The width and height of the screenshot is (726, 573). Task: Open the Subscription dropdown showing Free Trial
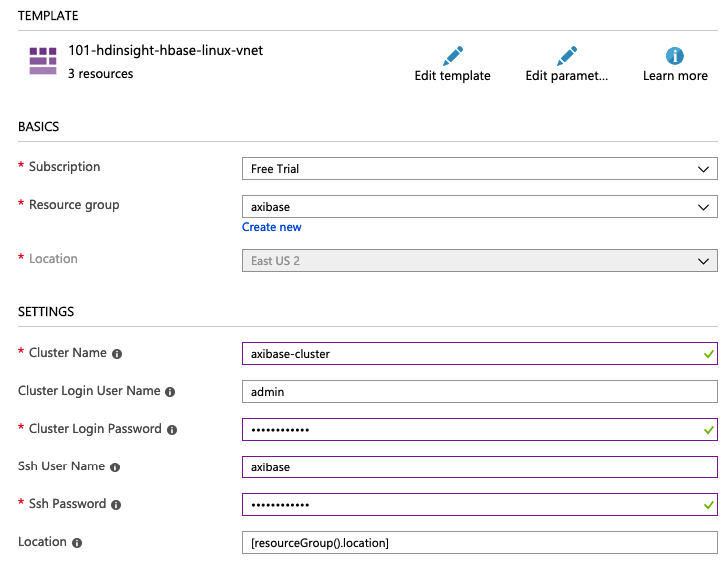click(x=480, y=169)
